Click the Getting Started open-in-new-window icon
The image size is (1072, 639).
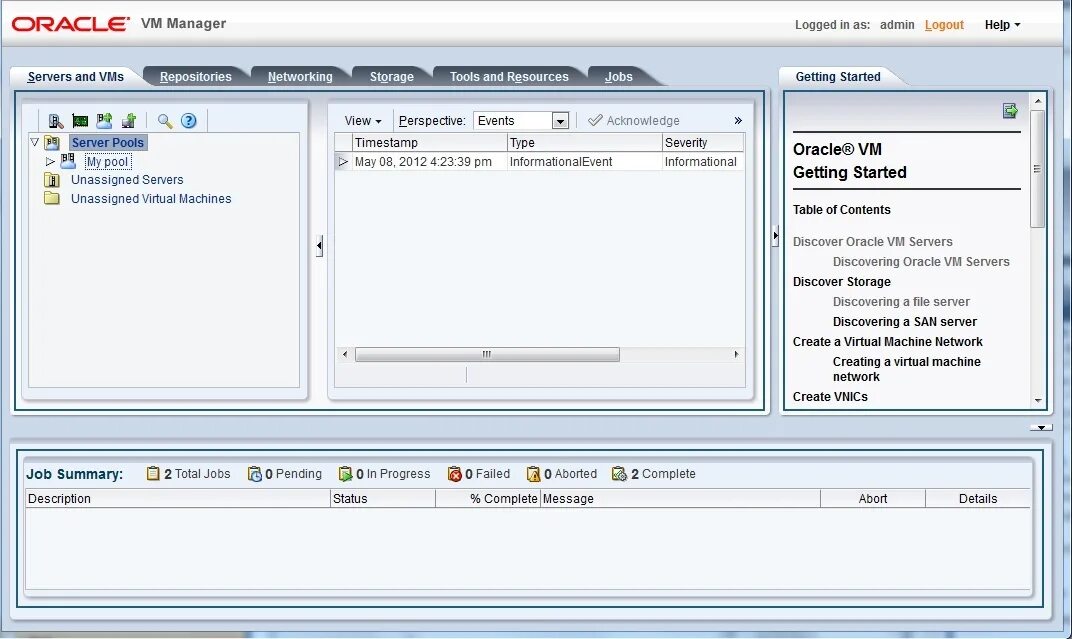click(1010, 111)
